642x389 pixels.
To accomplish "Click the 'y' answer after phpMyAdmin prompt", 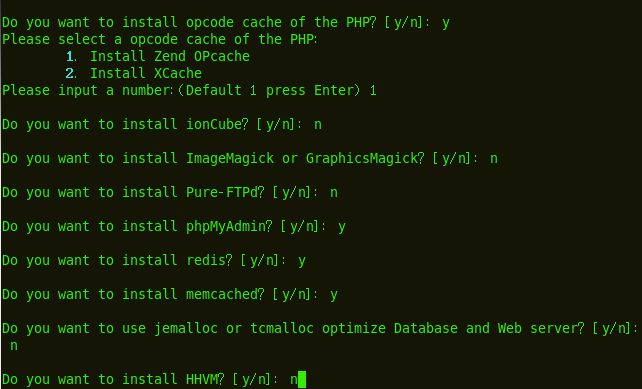I will [x=342, y=228].
